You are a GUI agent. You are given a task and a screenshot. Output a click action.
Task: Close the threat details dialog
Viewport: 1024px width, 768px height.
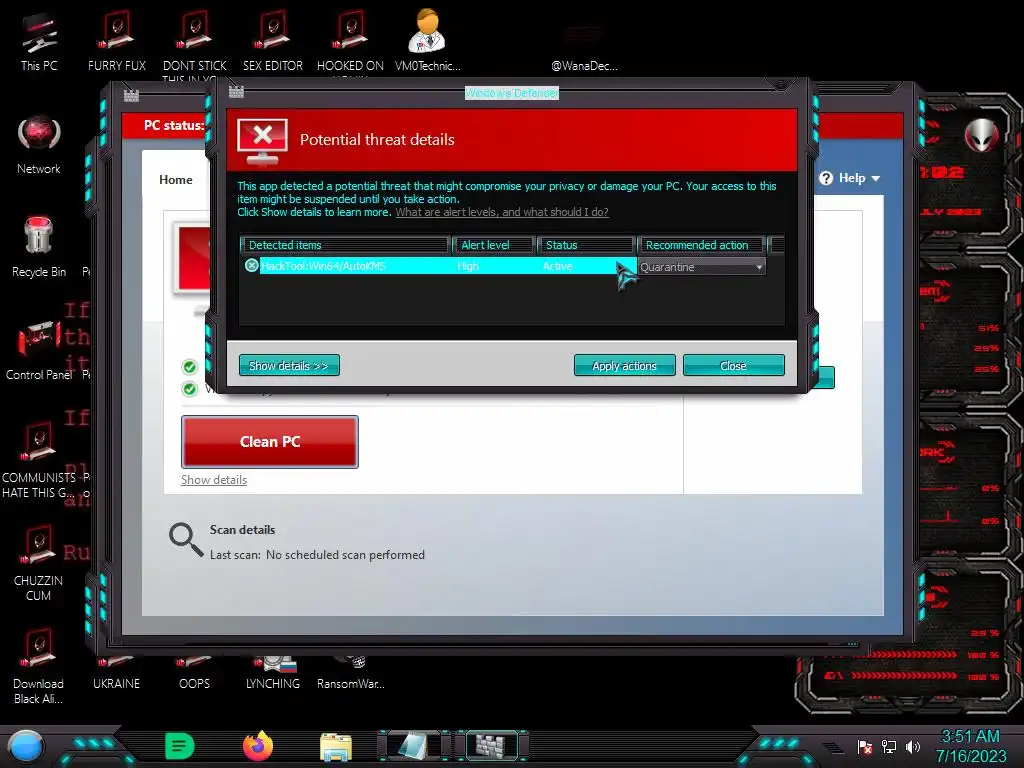(733, 366)
